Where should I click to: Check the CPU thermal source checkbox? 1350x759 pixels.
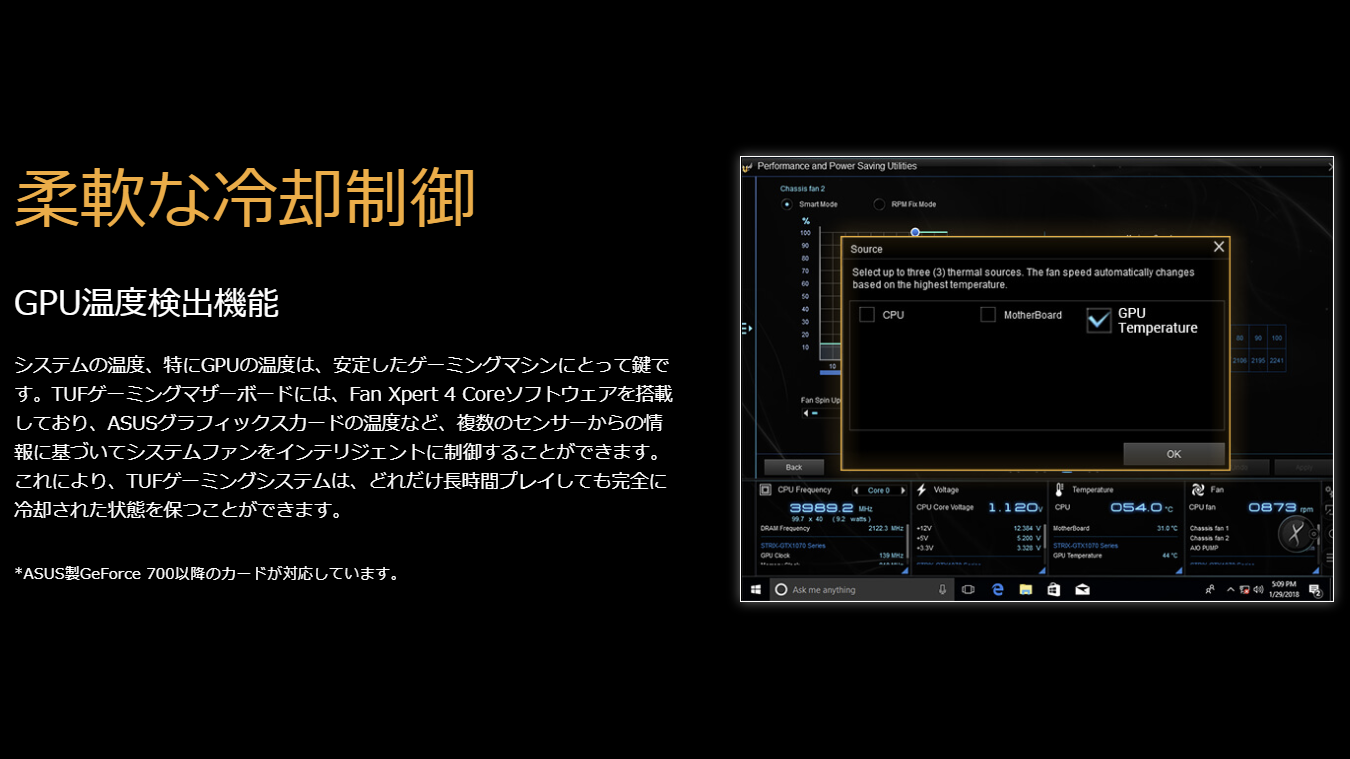tap(865, 315)
